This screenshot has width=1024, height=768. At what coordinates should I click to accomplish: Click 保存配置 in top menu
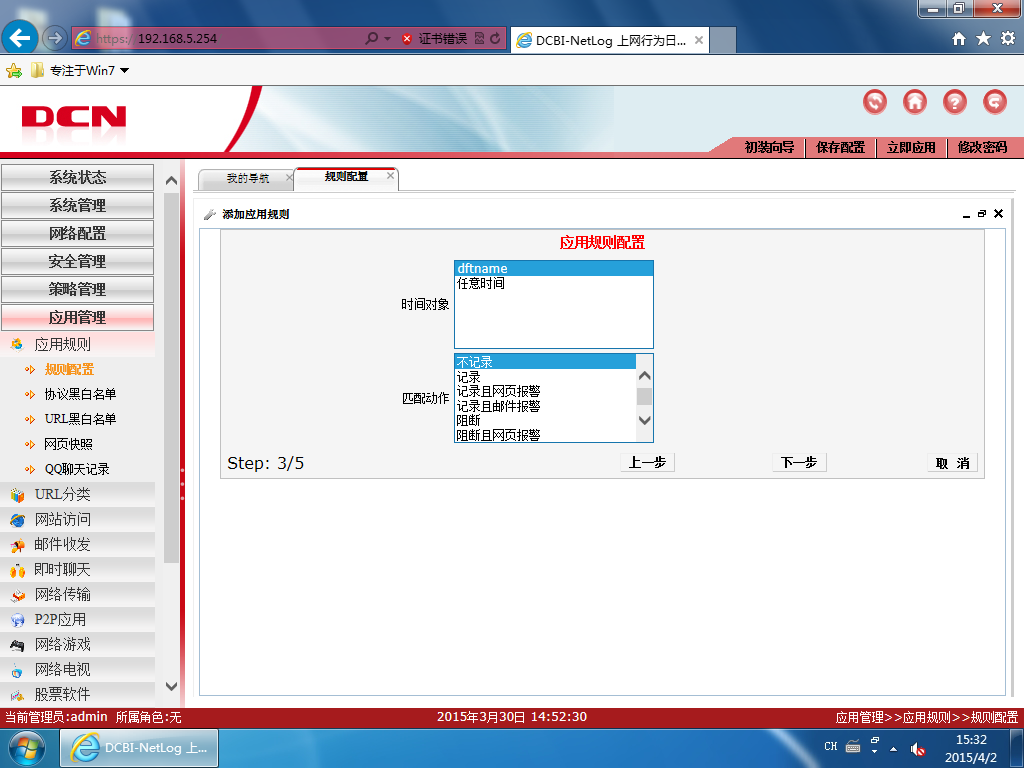point(840,148)
